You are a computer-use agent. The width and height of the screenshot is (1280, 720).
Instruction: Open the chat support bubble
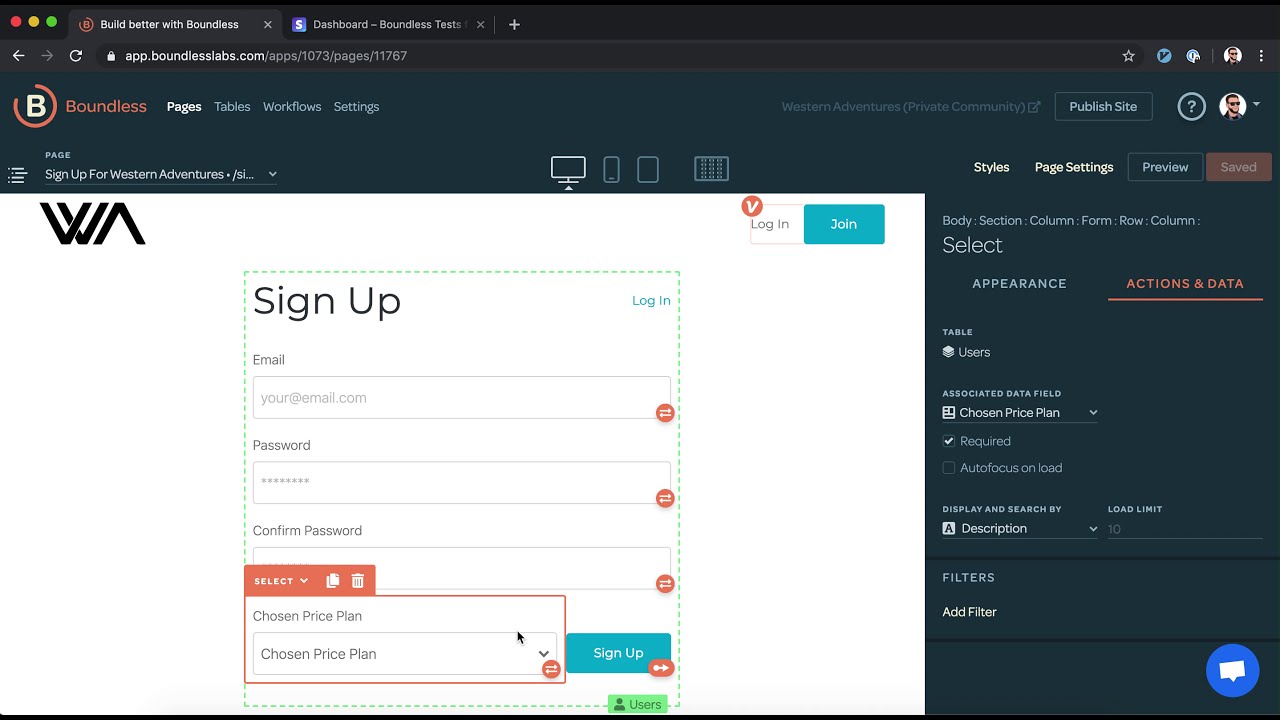click(x=1232, y=671)
